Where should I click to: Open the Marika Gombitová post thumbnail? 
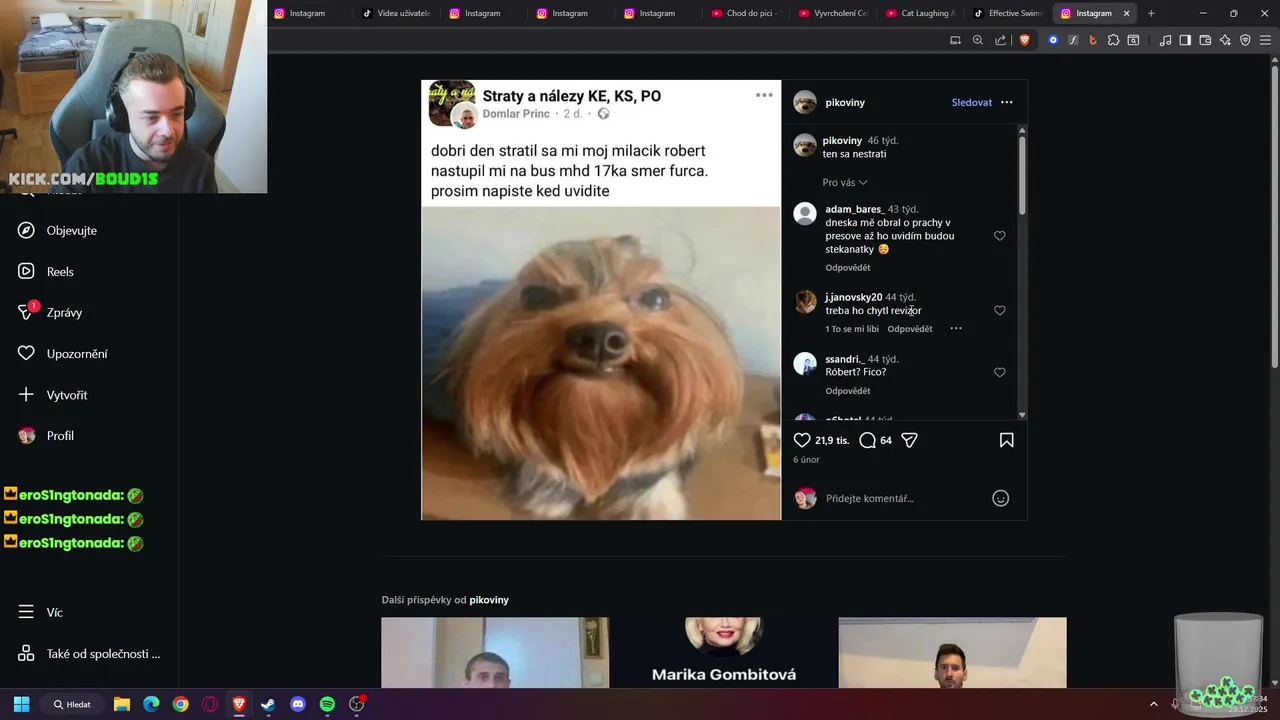[x=724, y=652]
